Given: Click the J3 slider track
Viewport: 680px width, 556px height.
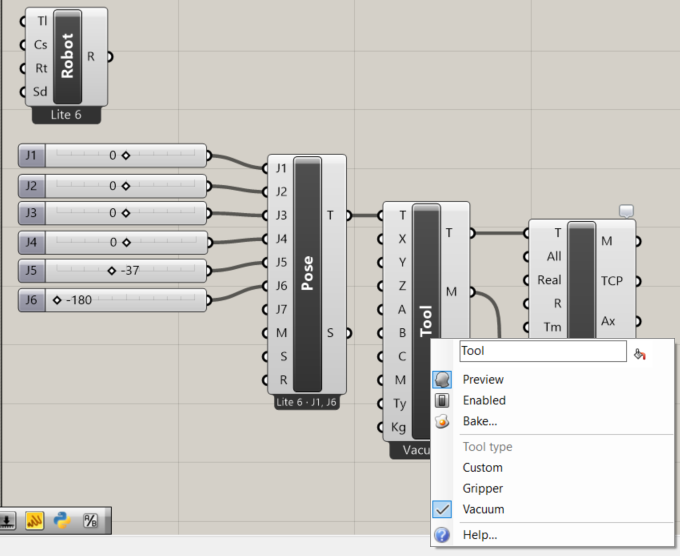Looking at the screenshot, I should [x=125, y=213].
